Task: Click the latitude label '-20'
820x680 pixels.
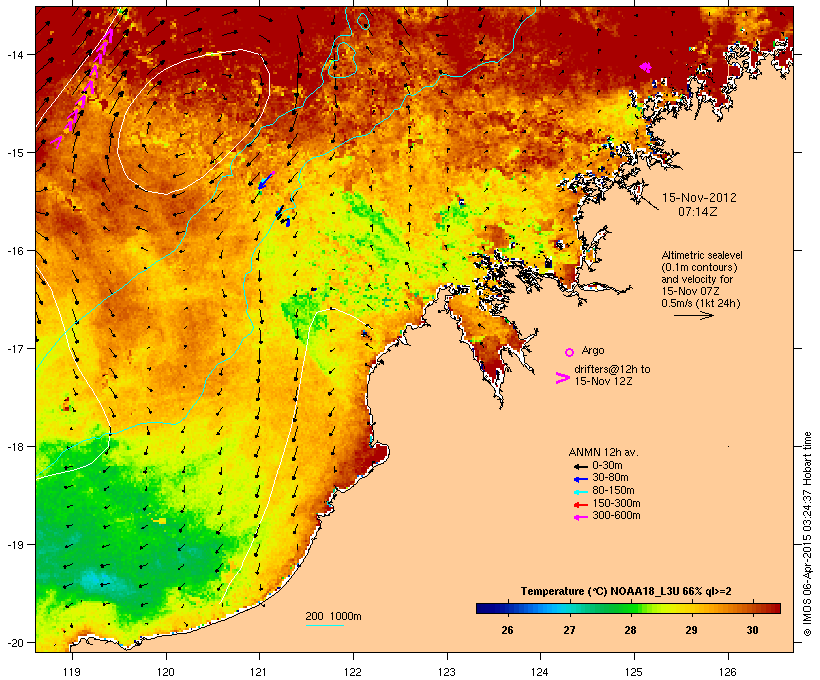Action: pos(14,643)
